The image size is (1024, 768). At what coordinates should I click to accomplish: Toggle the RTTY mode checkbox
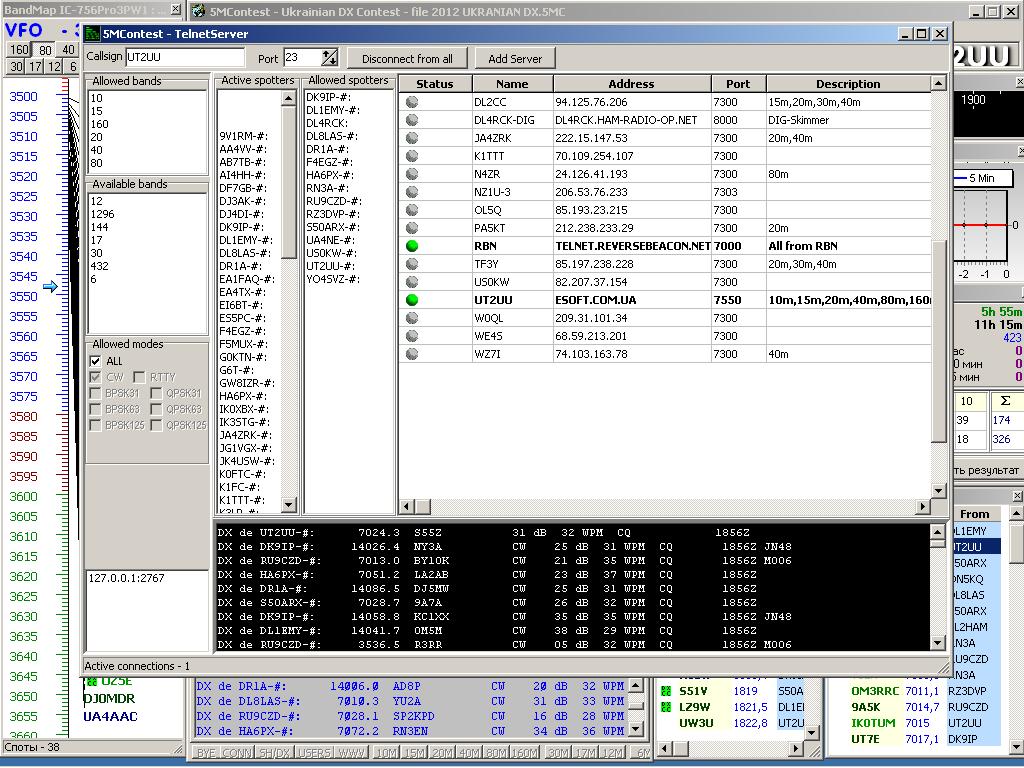tap(141, 377)
